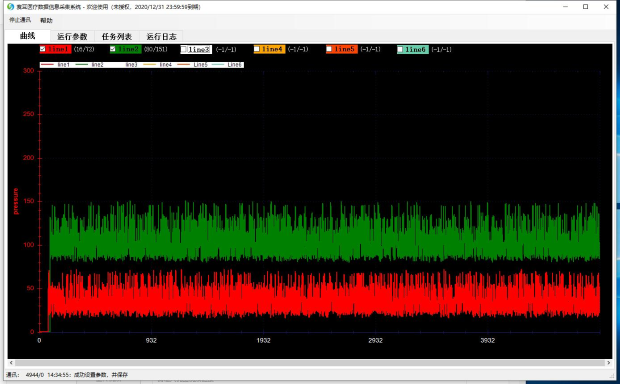Uncheck the red line1 checkbox
Screen dimensions: 620x384
click(43, 49)
